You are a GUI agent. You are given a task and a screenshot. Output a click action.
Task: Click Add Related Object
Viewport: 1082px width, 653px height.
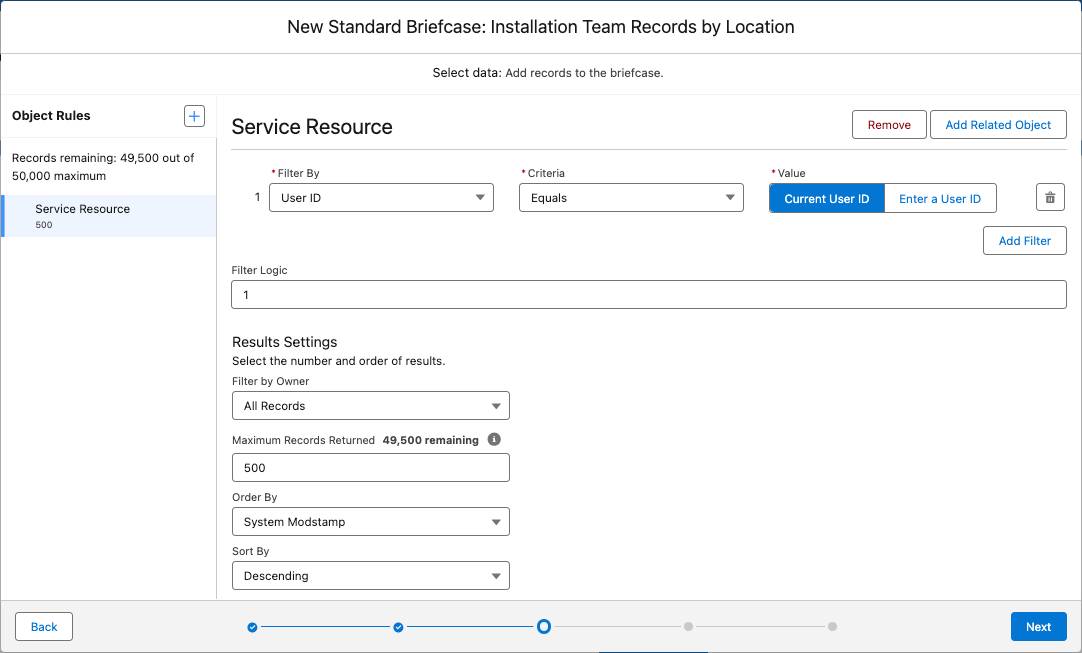point(998,124)
